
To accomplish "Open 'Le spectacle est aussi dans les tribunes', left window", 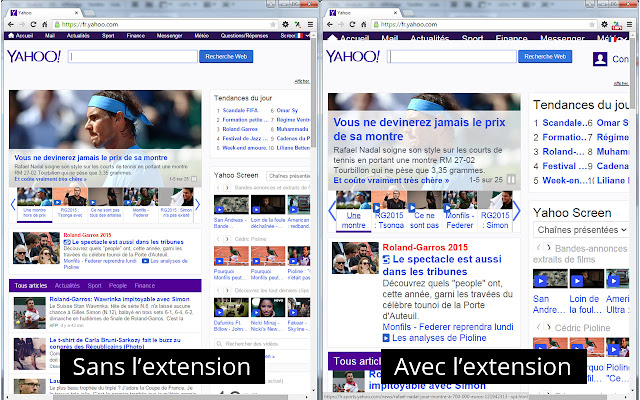I will click(x=127, y=242).
